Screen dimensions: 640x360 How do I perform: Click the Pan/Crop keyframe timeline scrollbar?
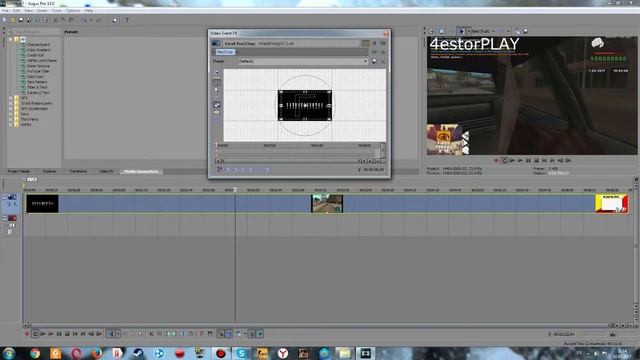click(x=291, y=161)
